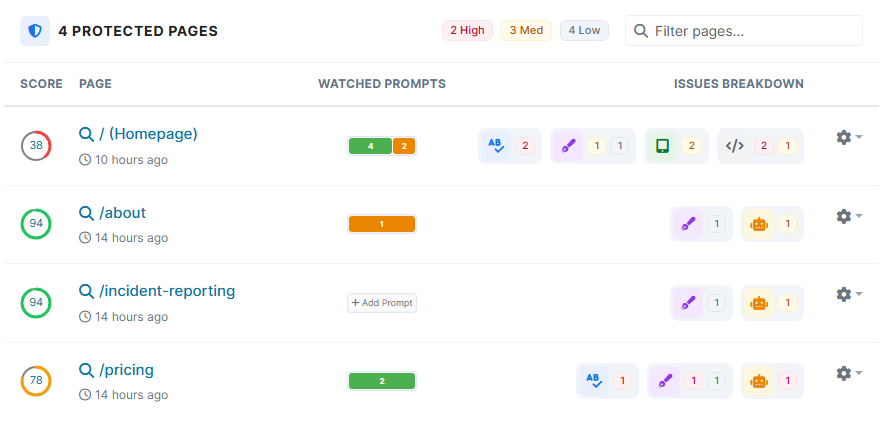Click the orange robot icon in /about row

[759, 224]
